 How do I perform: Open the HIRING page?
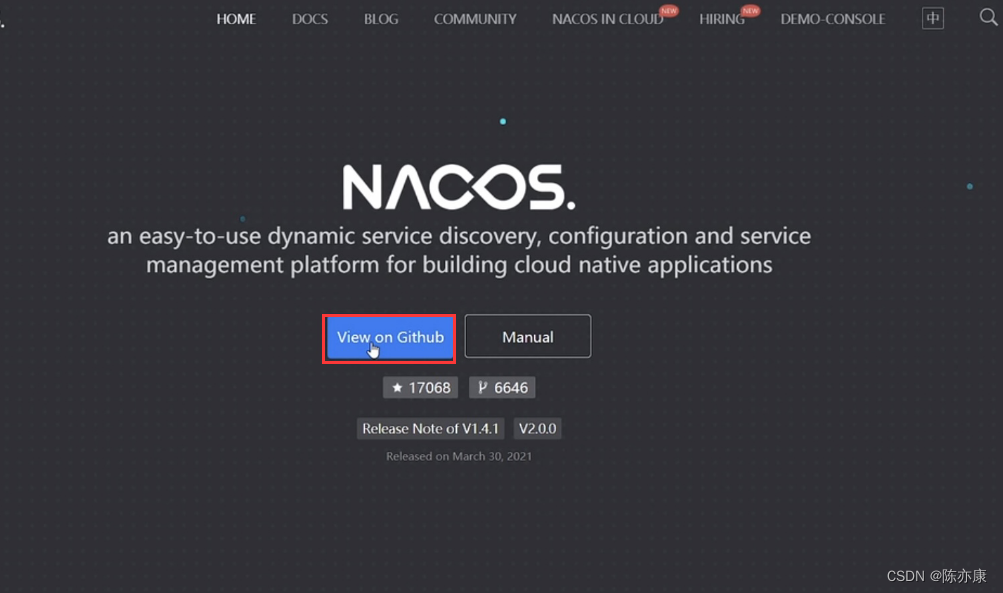(x=722, y=19)
